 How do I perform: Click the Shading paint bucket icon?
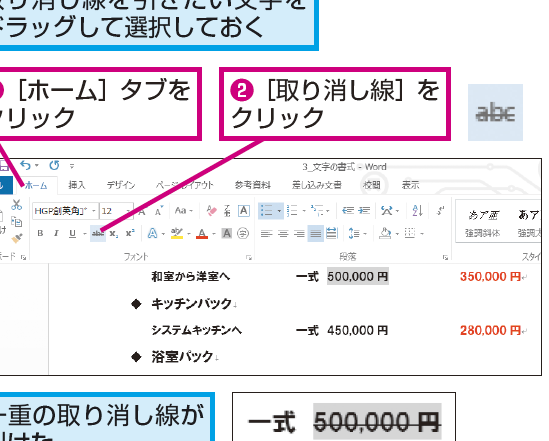click(385, 233)
